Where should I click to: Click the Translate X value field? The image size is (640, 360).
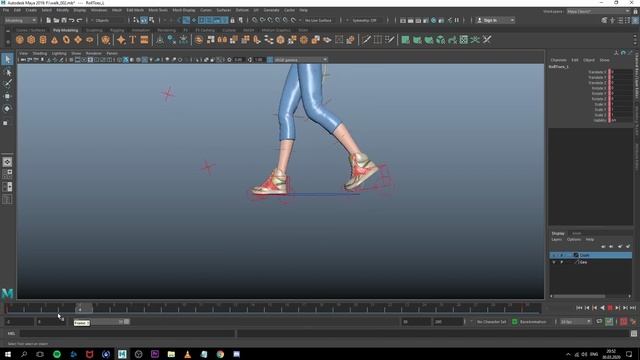tap(621, 72)
